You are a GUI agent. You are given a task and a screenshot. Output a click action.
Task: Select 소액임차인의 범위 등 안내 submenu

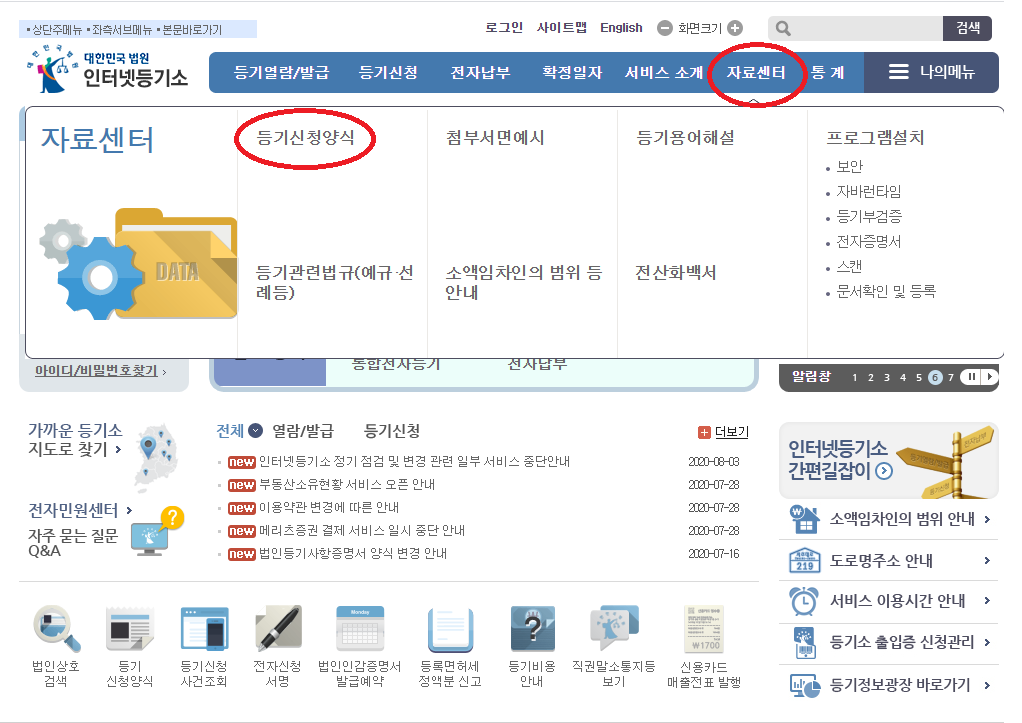click(x=523, y=282)
